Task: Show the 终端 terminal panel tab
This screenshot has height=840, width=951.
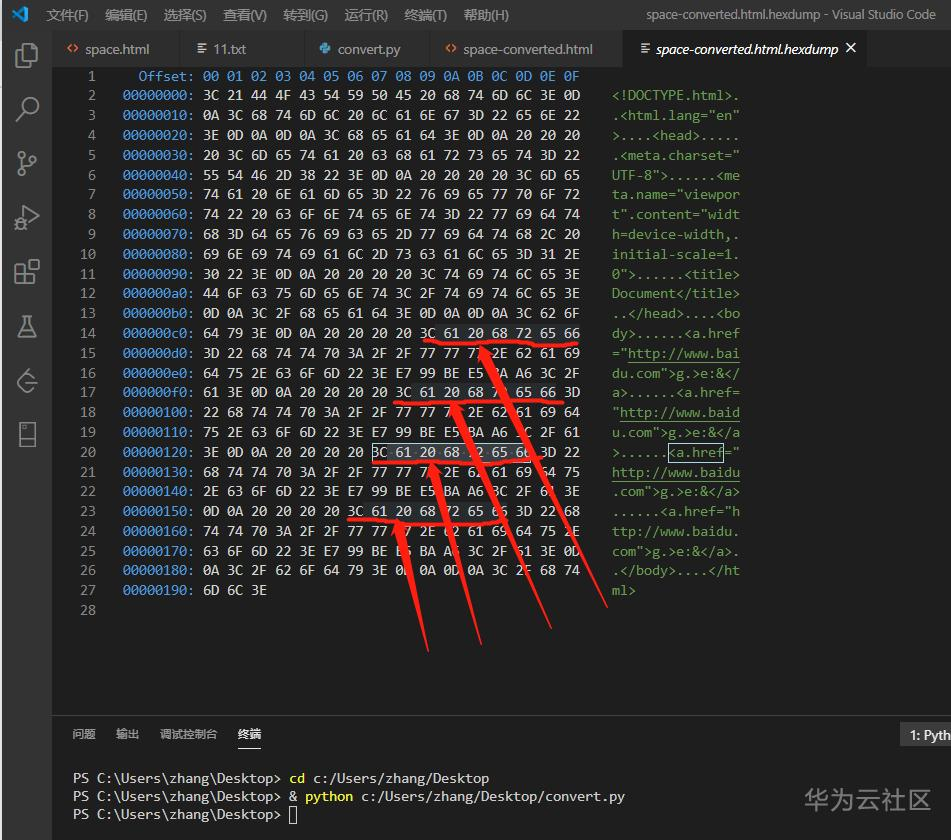Action: click(x=249, y=734)
